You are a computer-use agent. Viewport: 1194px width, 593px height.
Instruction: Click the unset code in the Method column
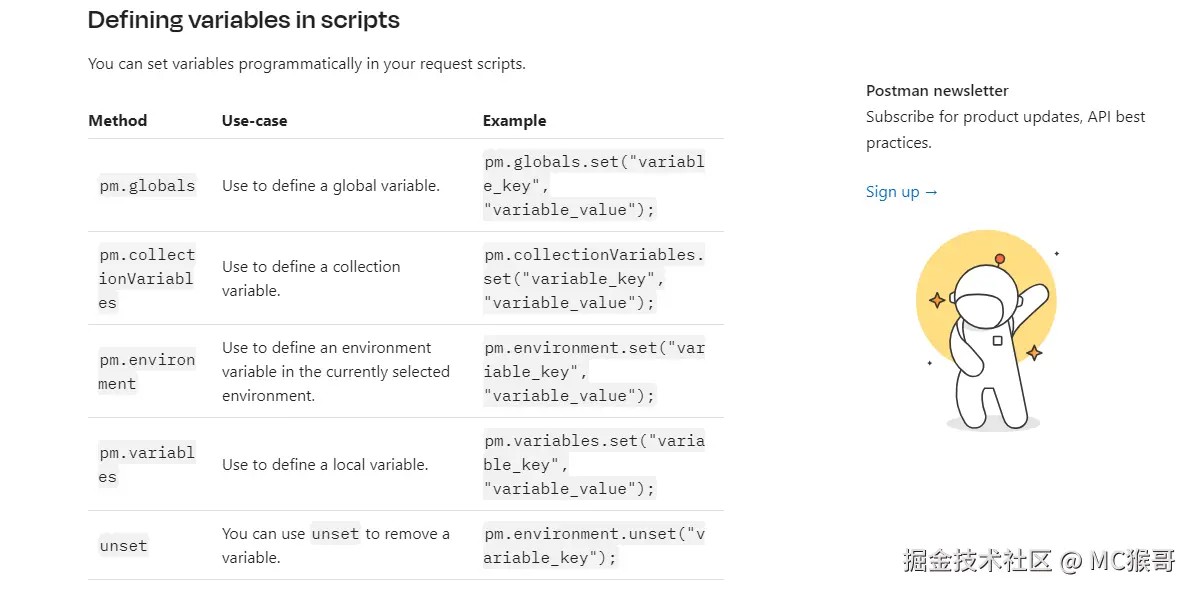tap(123, 546)
